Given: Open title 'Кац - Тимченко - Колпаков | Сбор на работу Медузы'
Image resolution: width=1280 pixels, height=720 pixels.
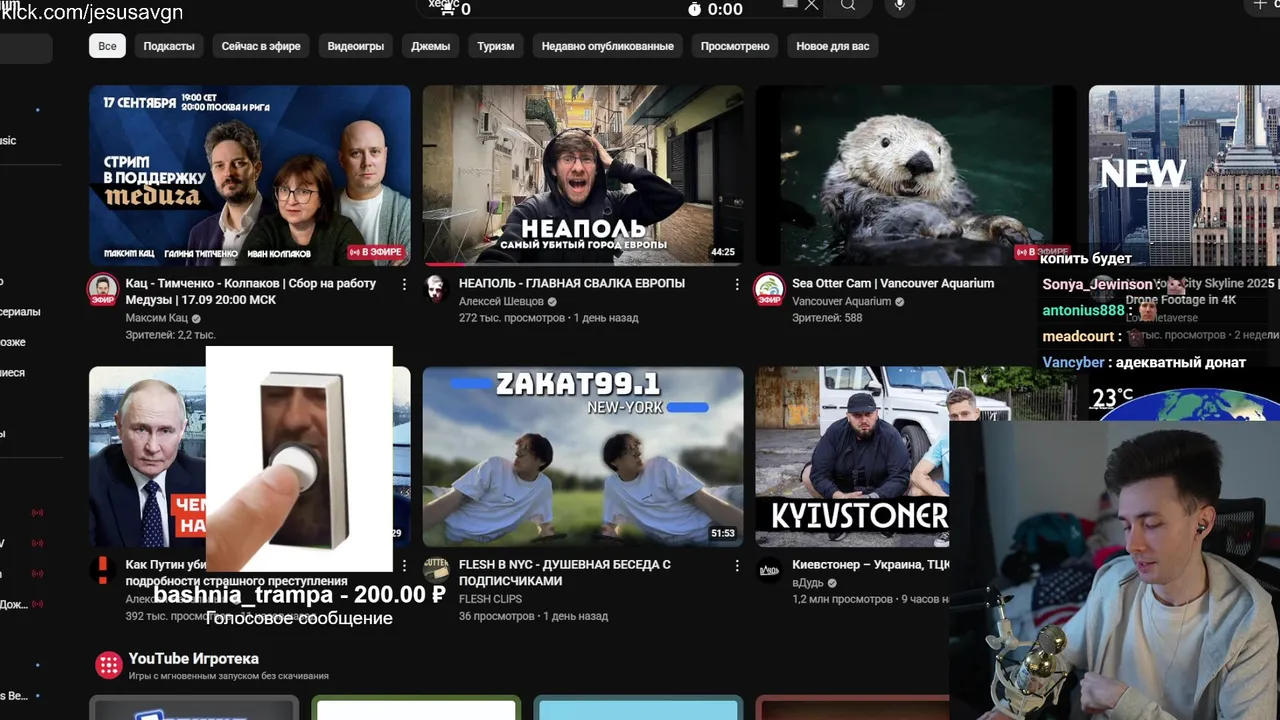Looking at the screenshot, I should pyautogui.click(x=251, y=291).
